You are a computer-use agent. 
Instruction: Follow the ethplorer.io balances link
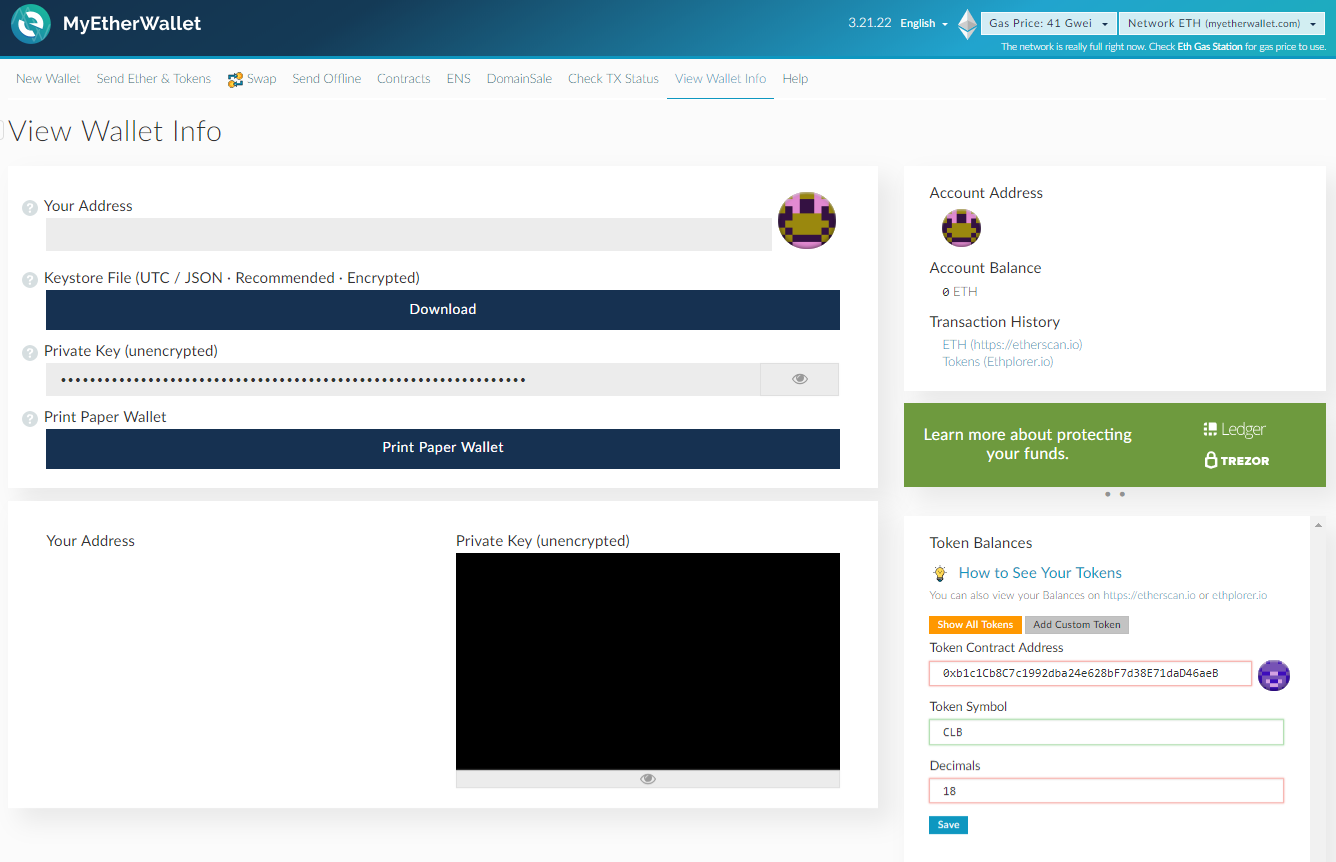[x=1239, y=596]
